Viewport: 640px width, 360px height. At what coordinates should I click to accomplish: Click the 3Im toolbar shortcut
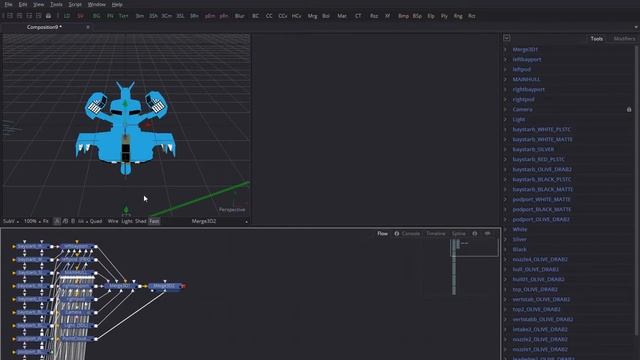tap(140, 16)
